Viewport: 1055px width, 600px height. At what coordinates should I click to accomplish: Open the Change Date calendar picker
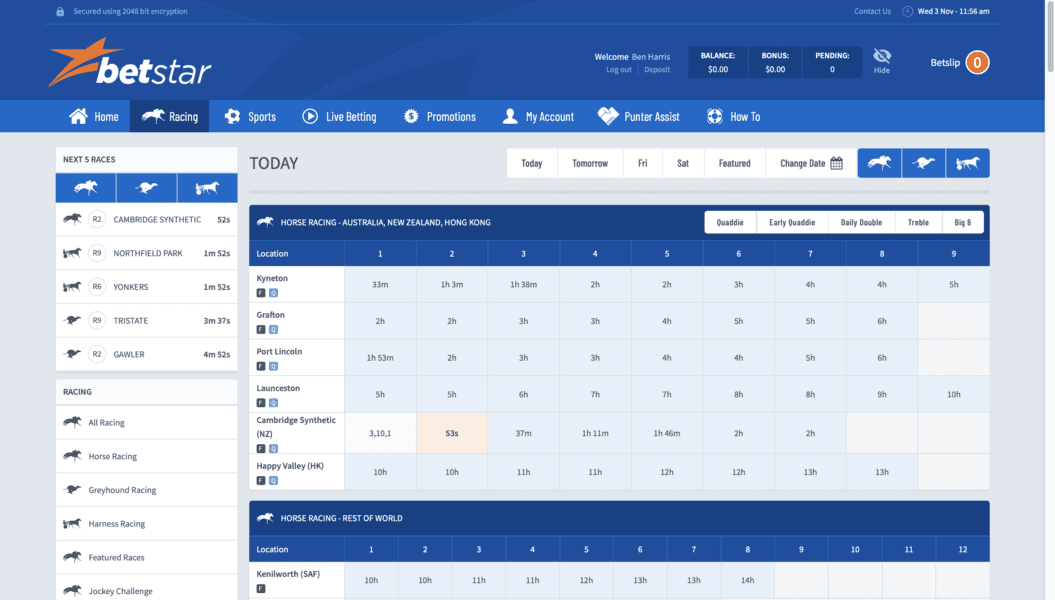coord(836,162)
